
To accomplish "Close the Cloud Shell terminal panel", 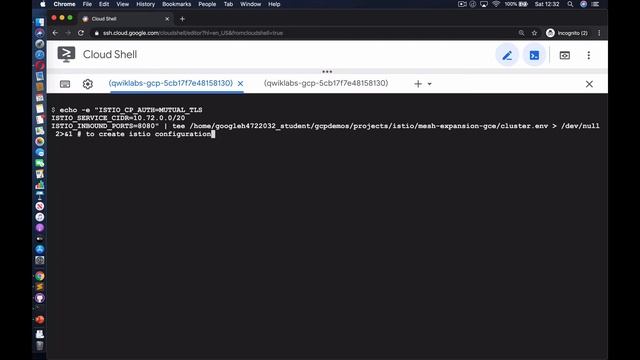I will pyautogui.click(x=589, y=84).
